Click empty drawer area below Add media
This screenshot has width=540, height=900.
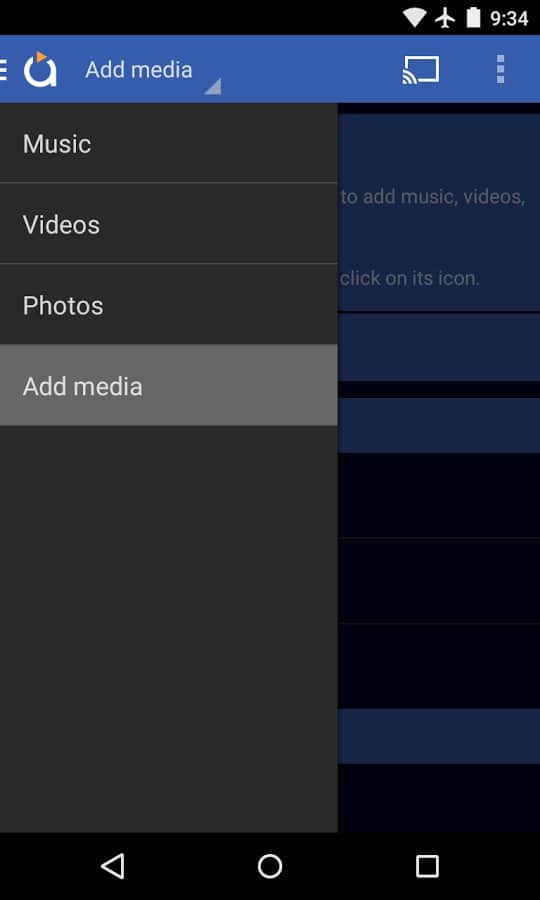[x=169, y=629]
